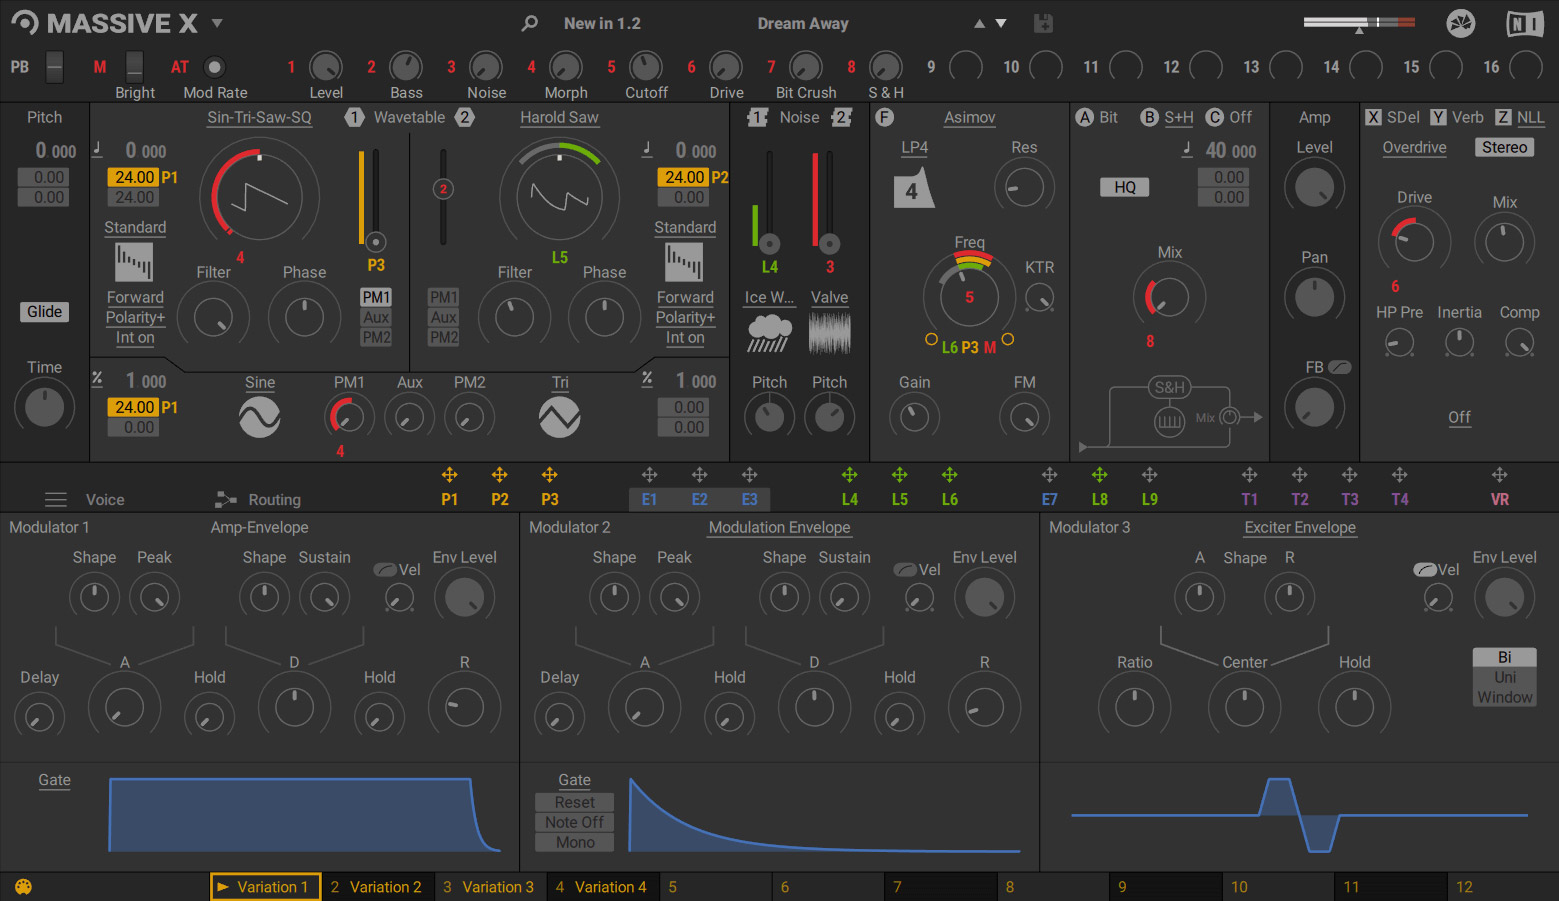
Task: Select the Variation 4 tab
Action: tap(603, 886)
